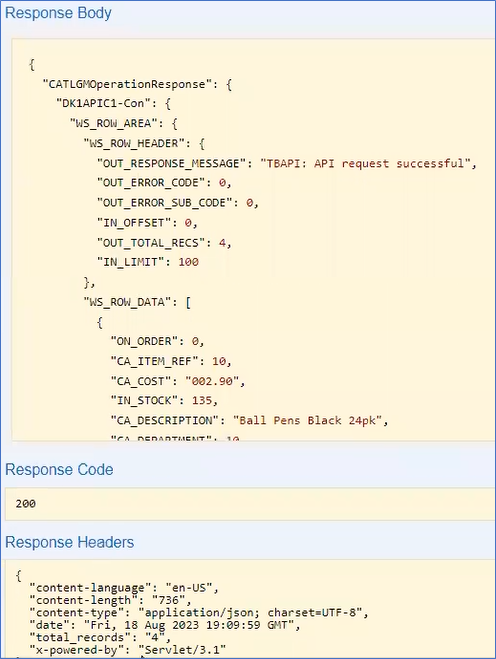Click the "TBAPI: API request successful" value
Screen dimensions: 496x659
[x=365, y=163]
